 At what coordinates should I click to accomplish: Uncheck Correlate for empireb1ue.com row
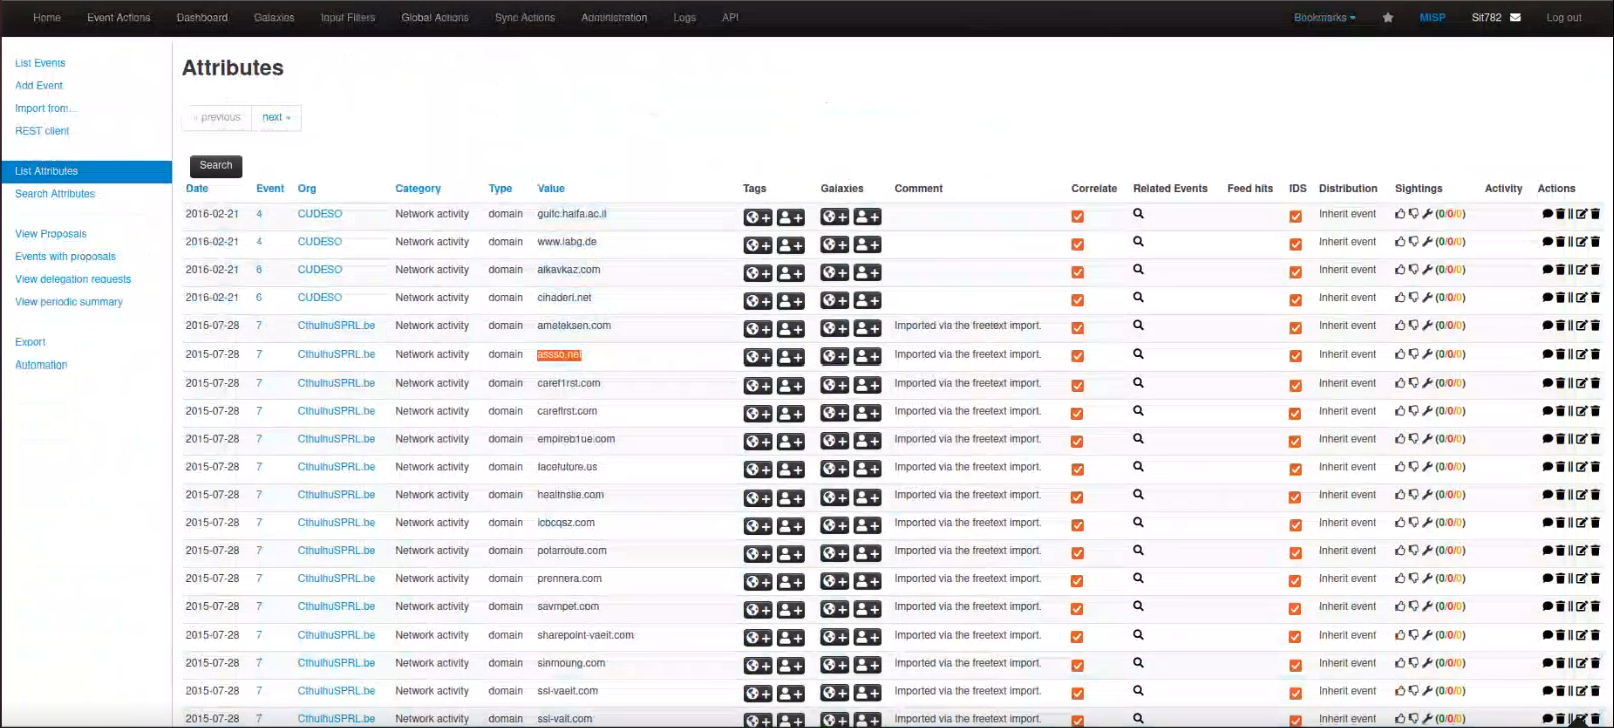coord(1077,441)
